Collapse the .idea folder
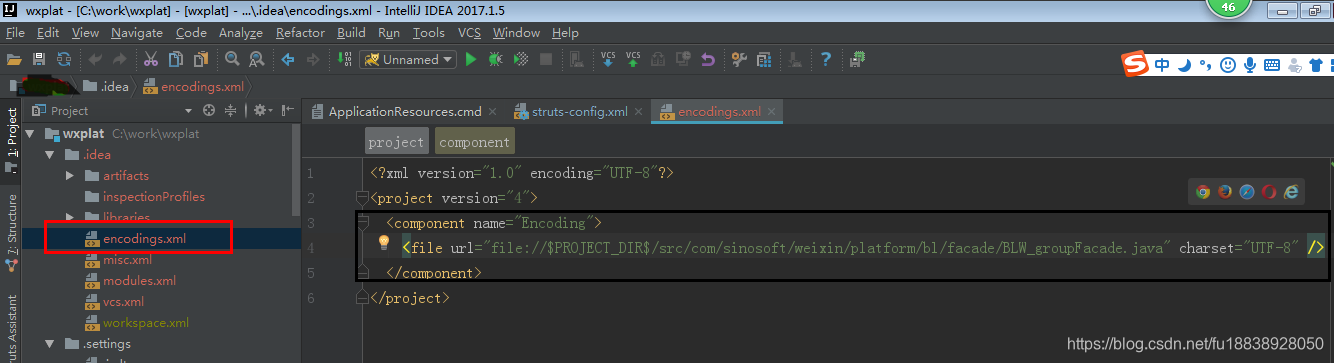 pos(50,155)
